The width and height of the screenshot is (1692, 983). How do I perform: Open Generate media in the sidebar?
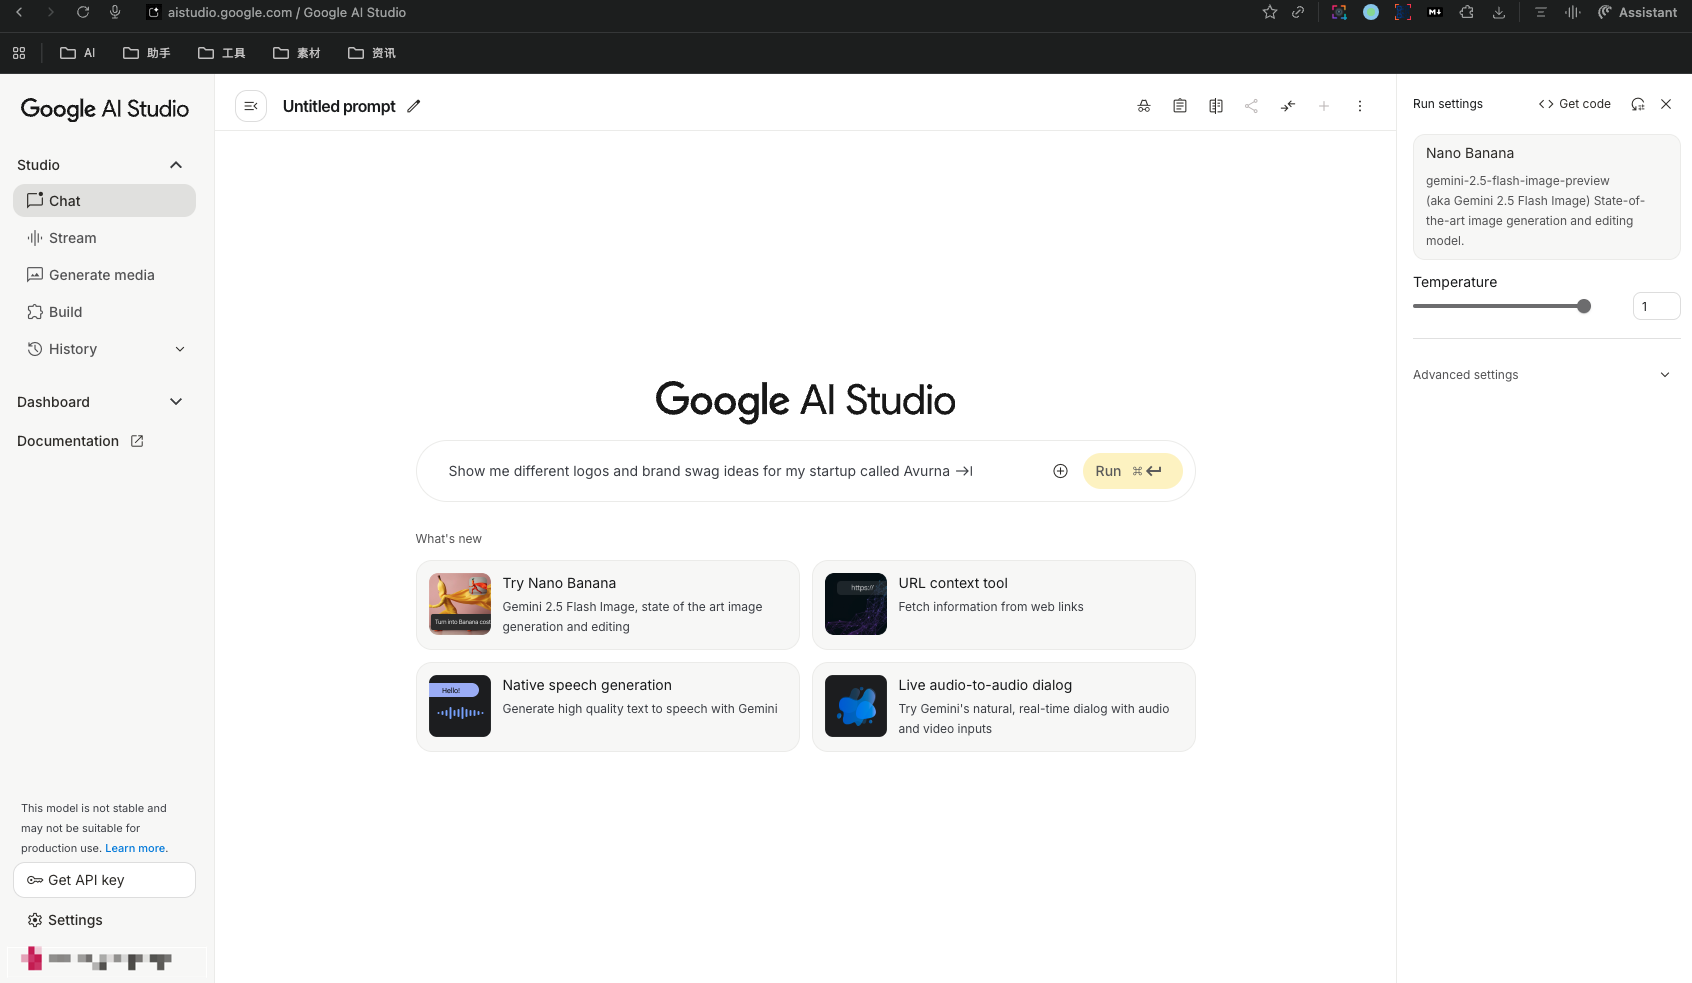104,275
